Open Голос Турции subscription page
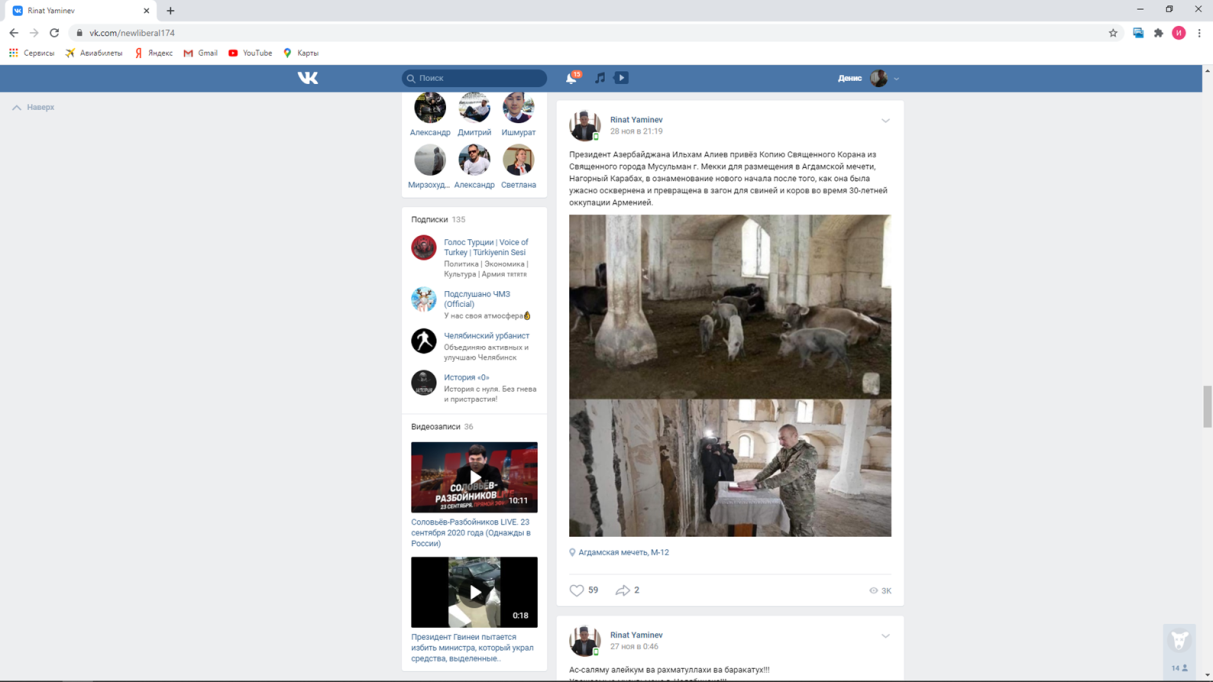The image size is (1213, 682). [x=486, y=247]
